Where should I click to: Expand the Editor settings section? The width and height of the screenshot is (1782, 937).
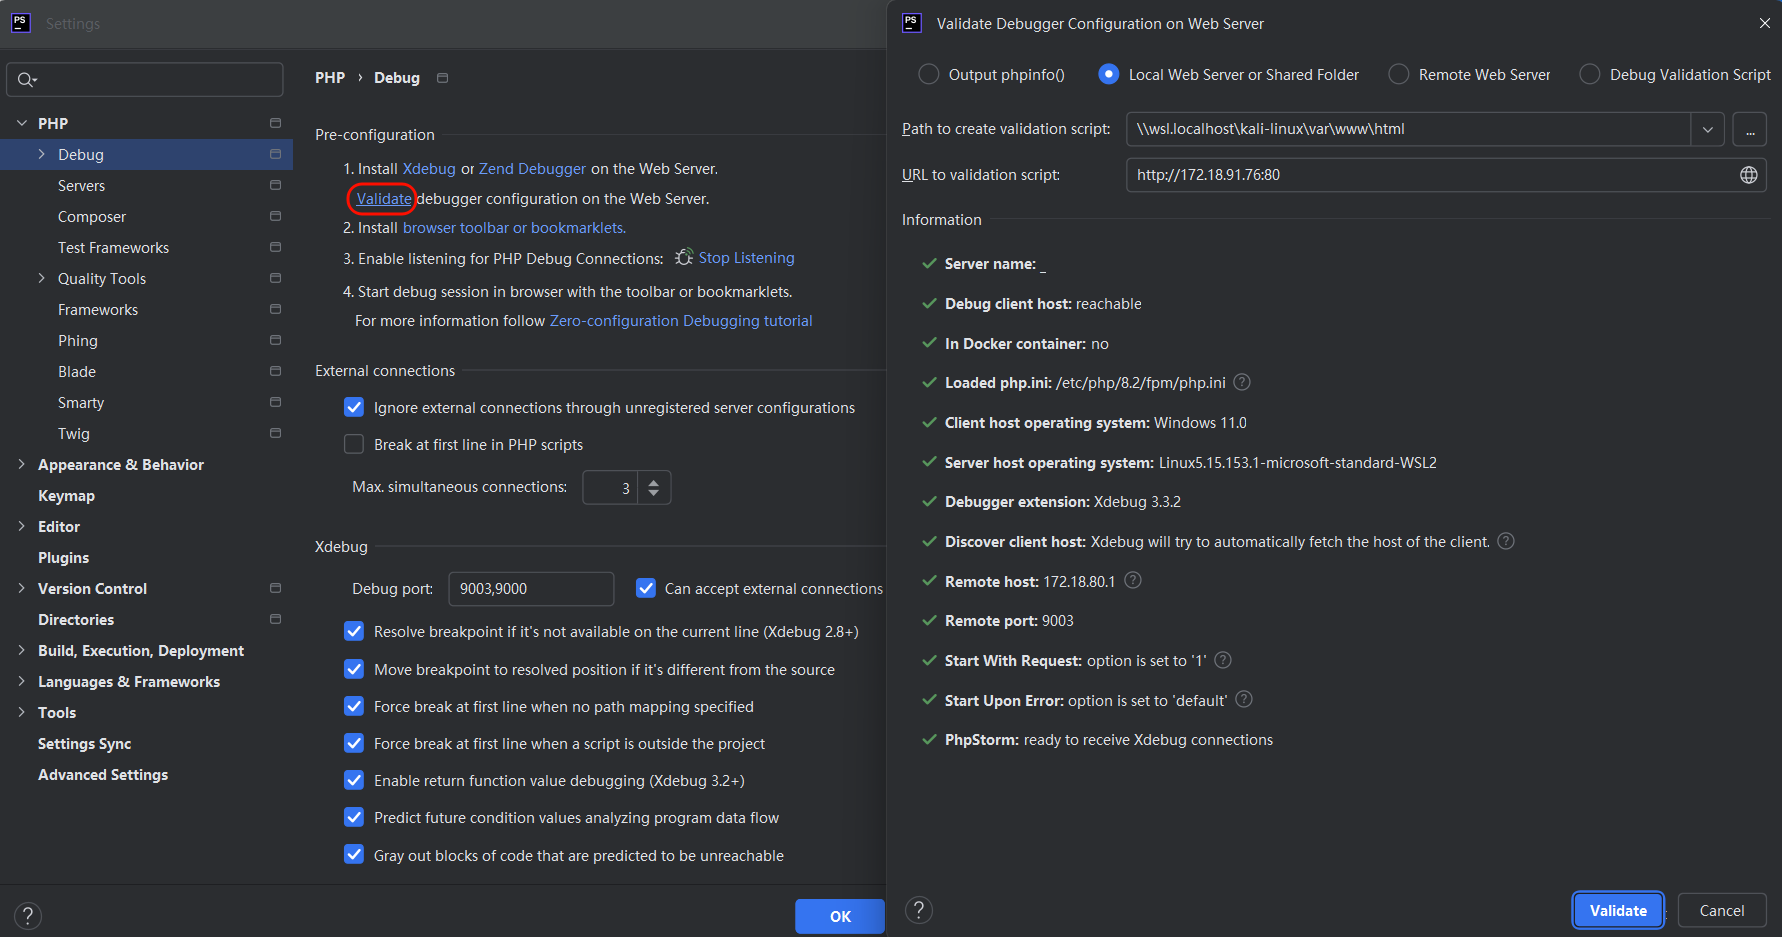point(22,526)
